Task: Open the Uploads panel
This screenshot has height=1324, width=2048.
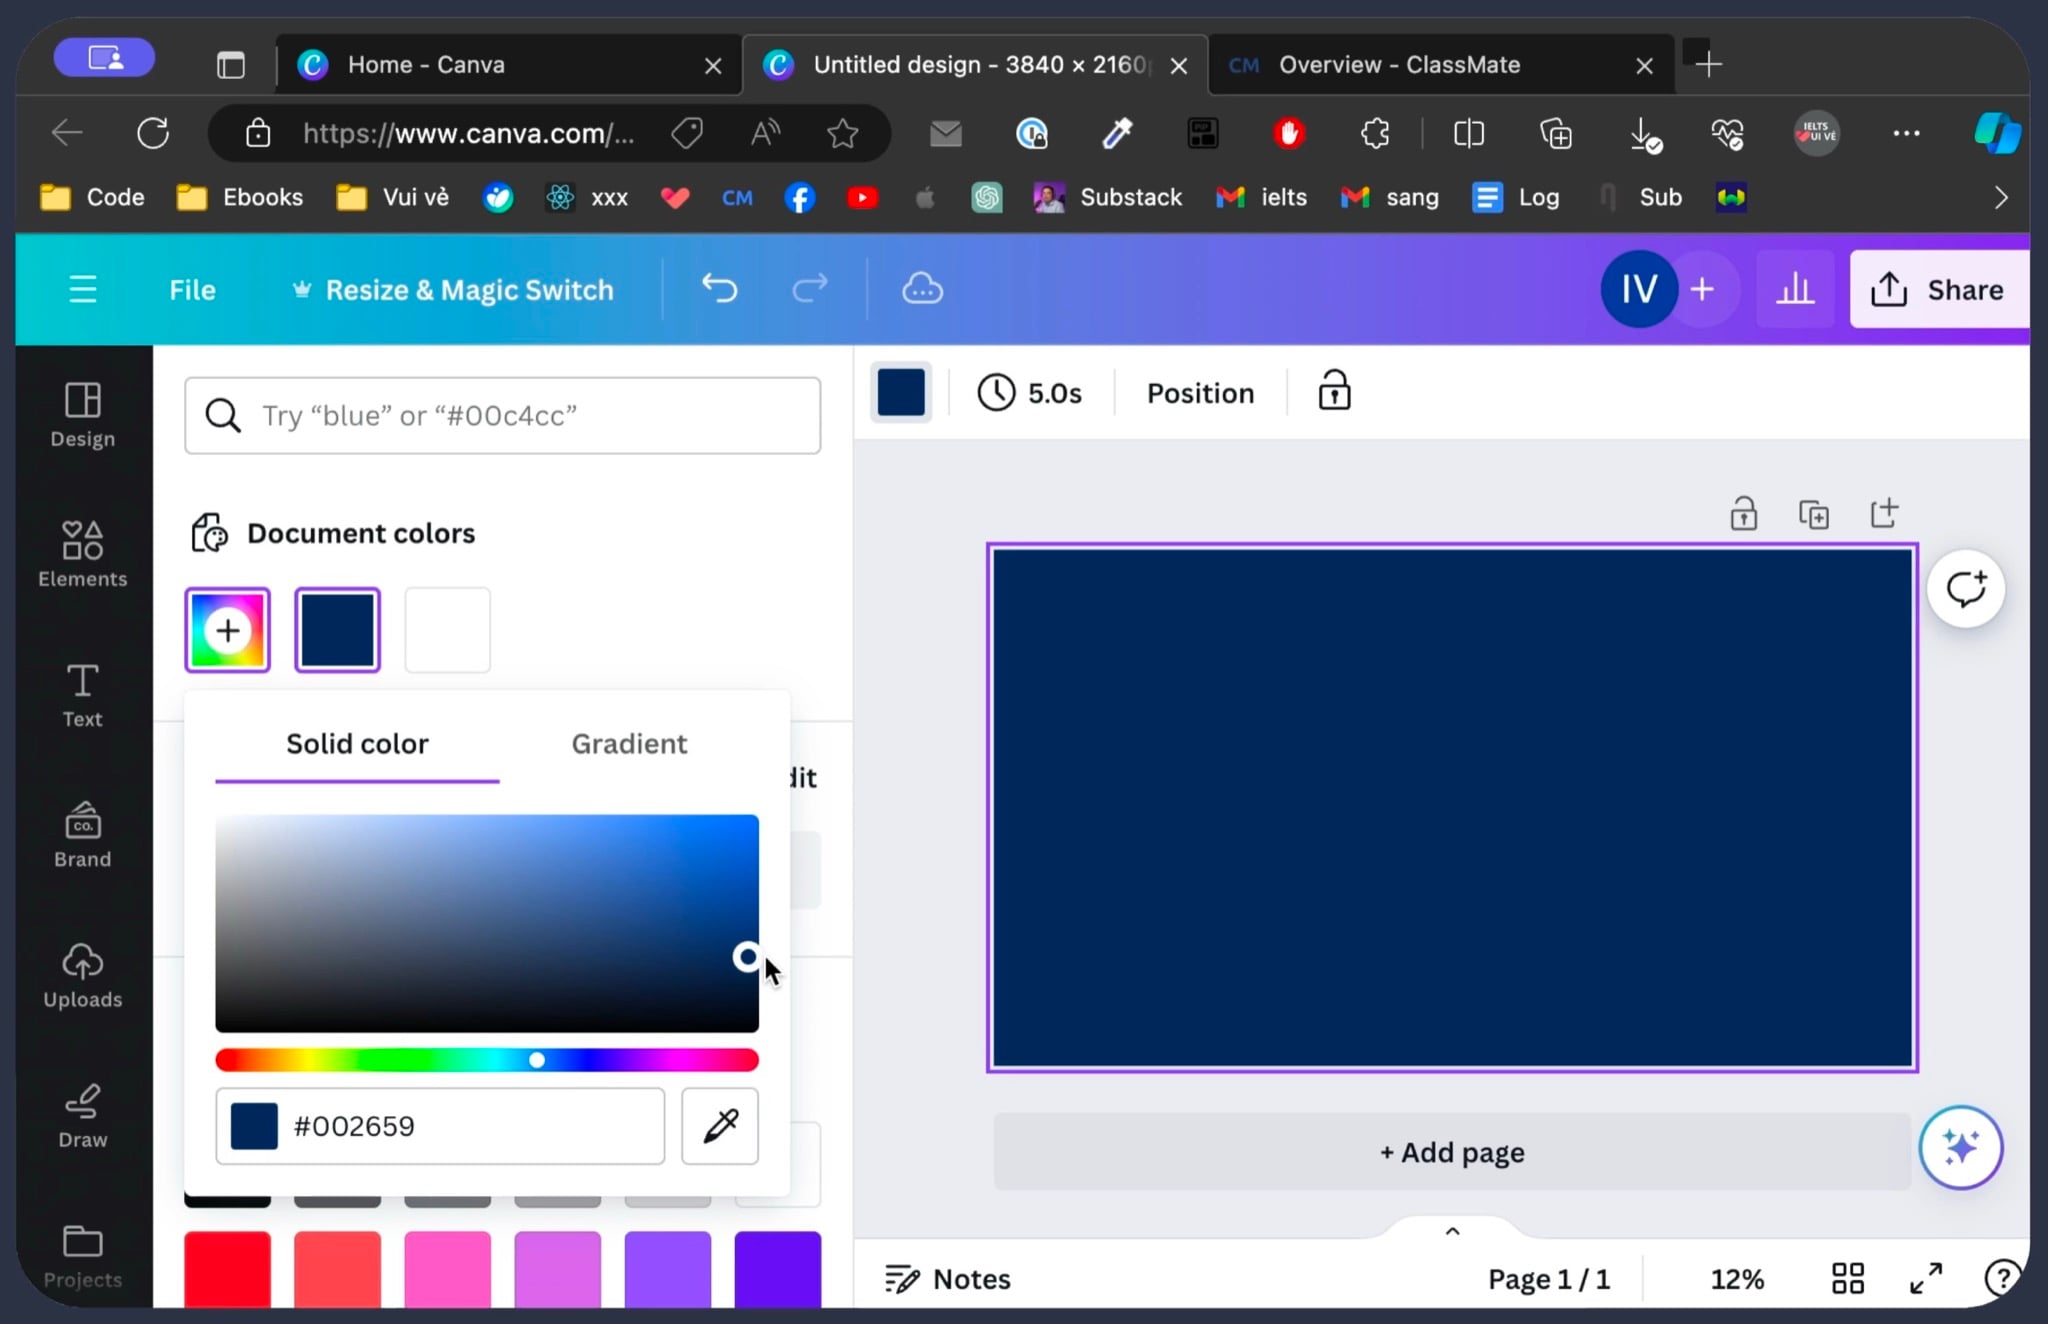Action: (x=83, y=975)
